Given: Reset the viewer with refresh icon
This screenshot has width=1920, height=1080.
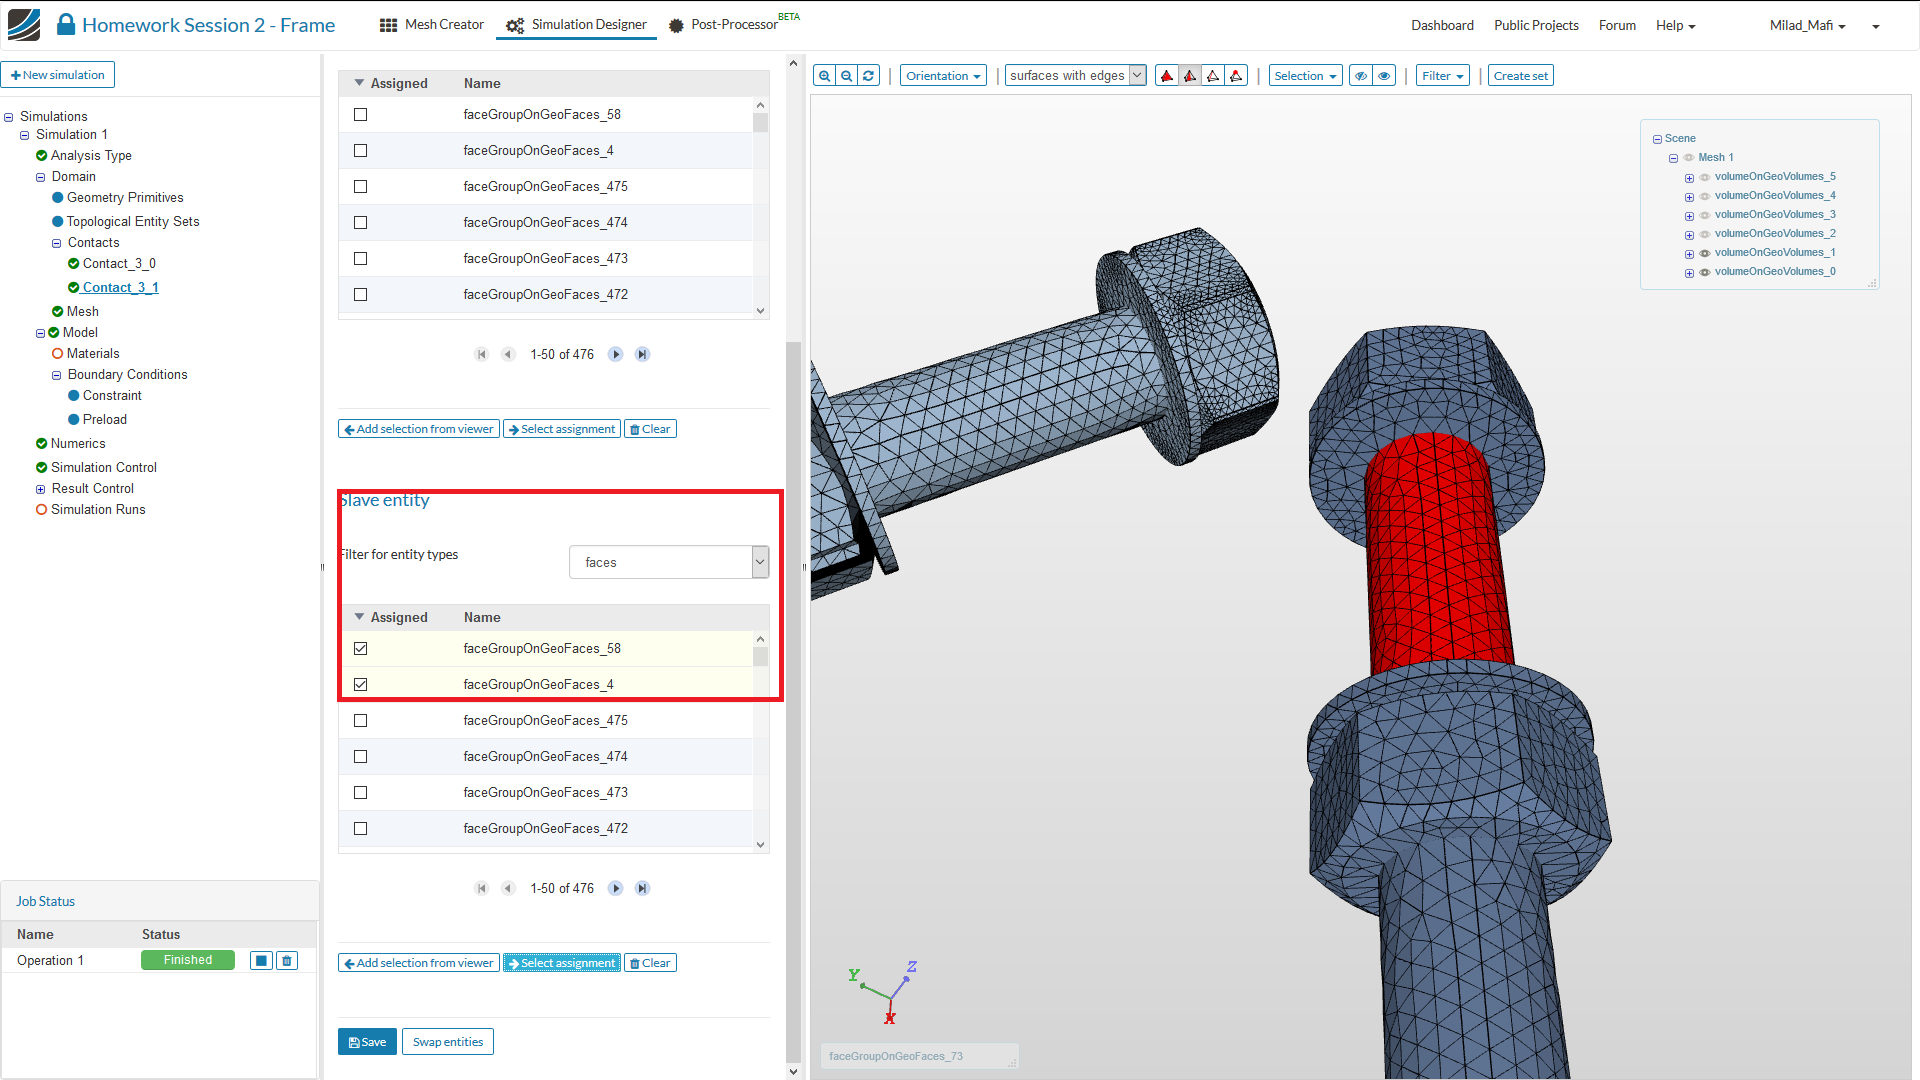Looking at the screenshot, I should coord(869,76).
